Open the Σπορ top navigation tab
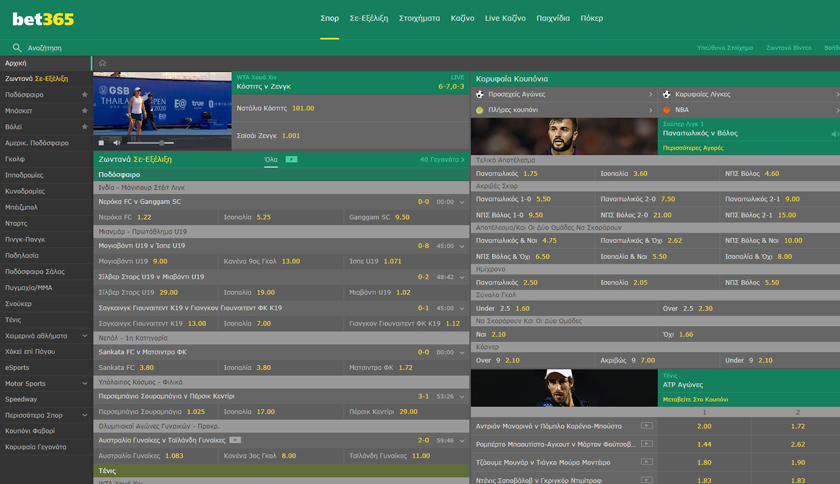Viewport: 840px width, 484px height. point(329,18)
